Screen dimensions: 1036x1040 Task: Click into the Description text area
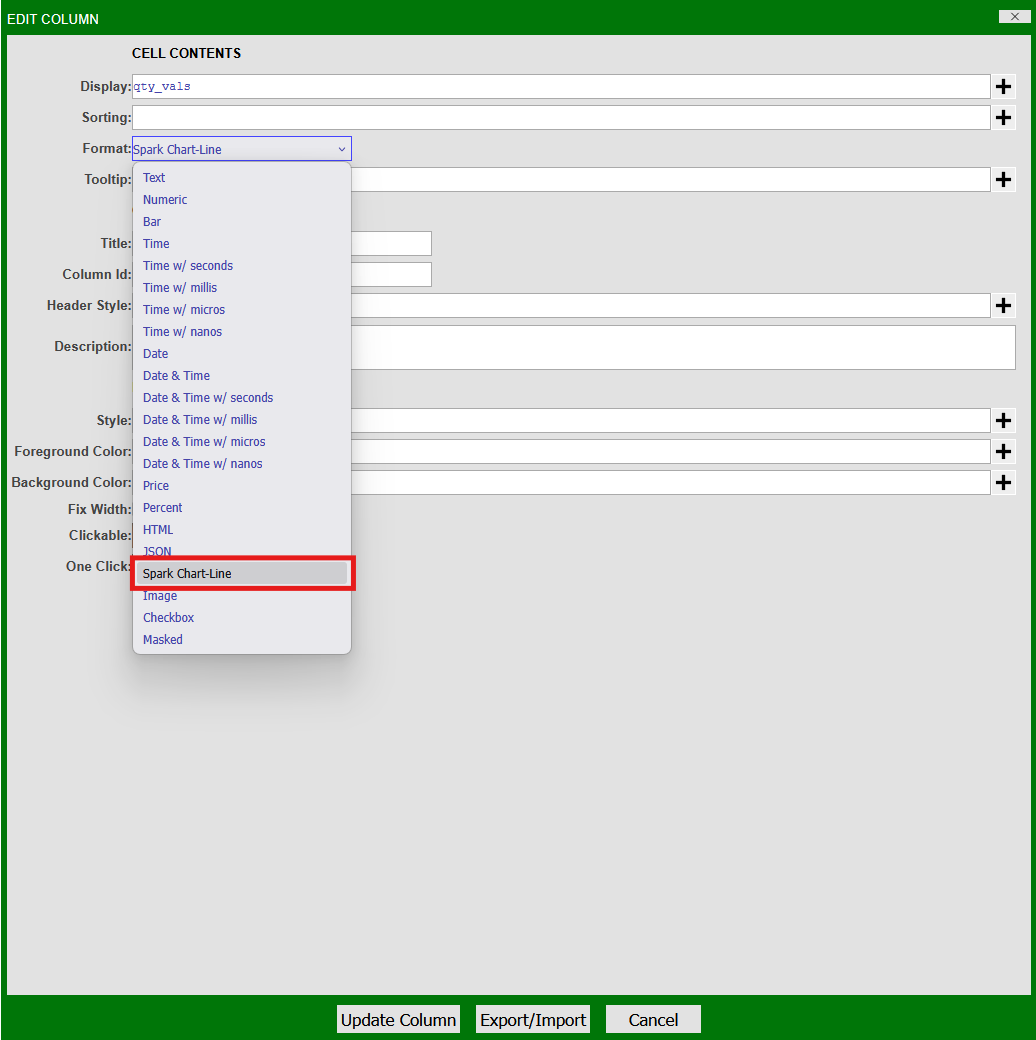click(x=680, y=347)
